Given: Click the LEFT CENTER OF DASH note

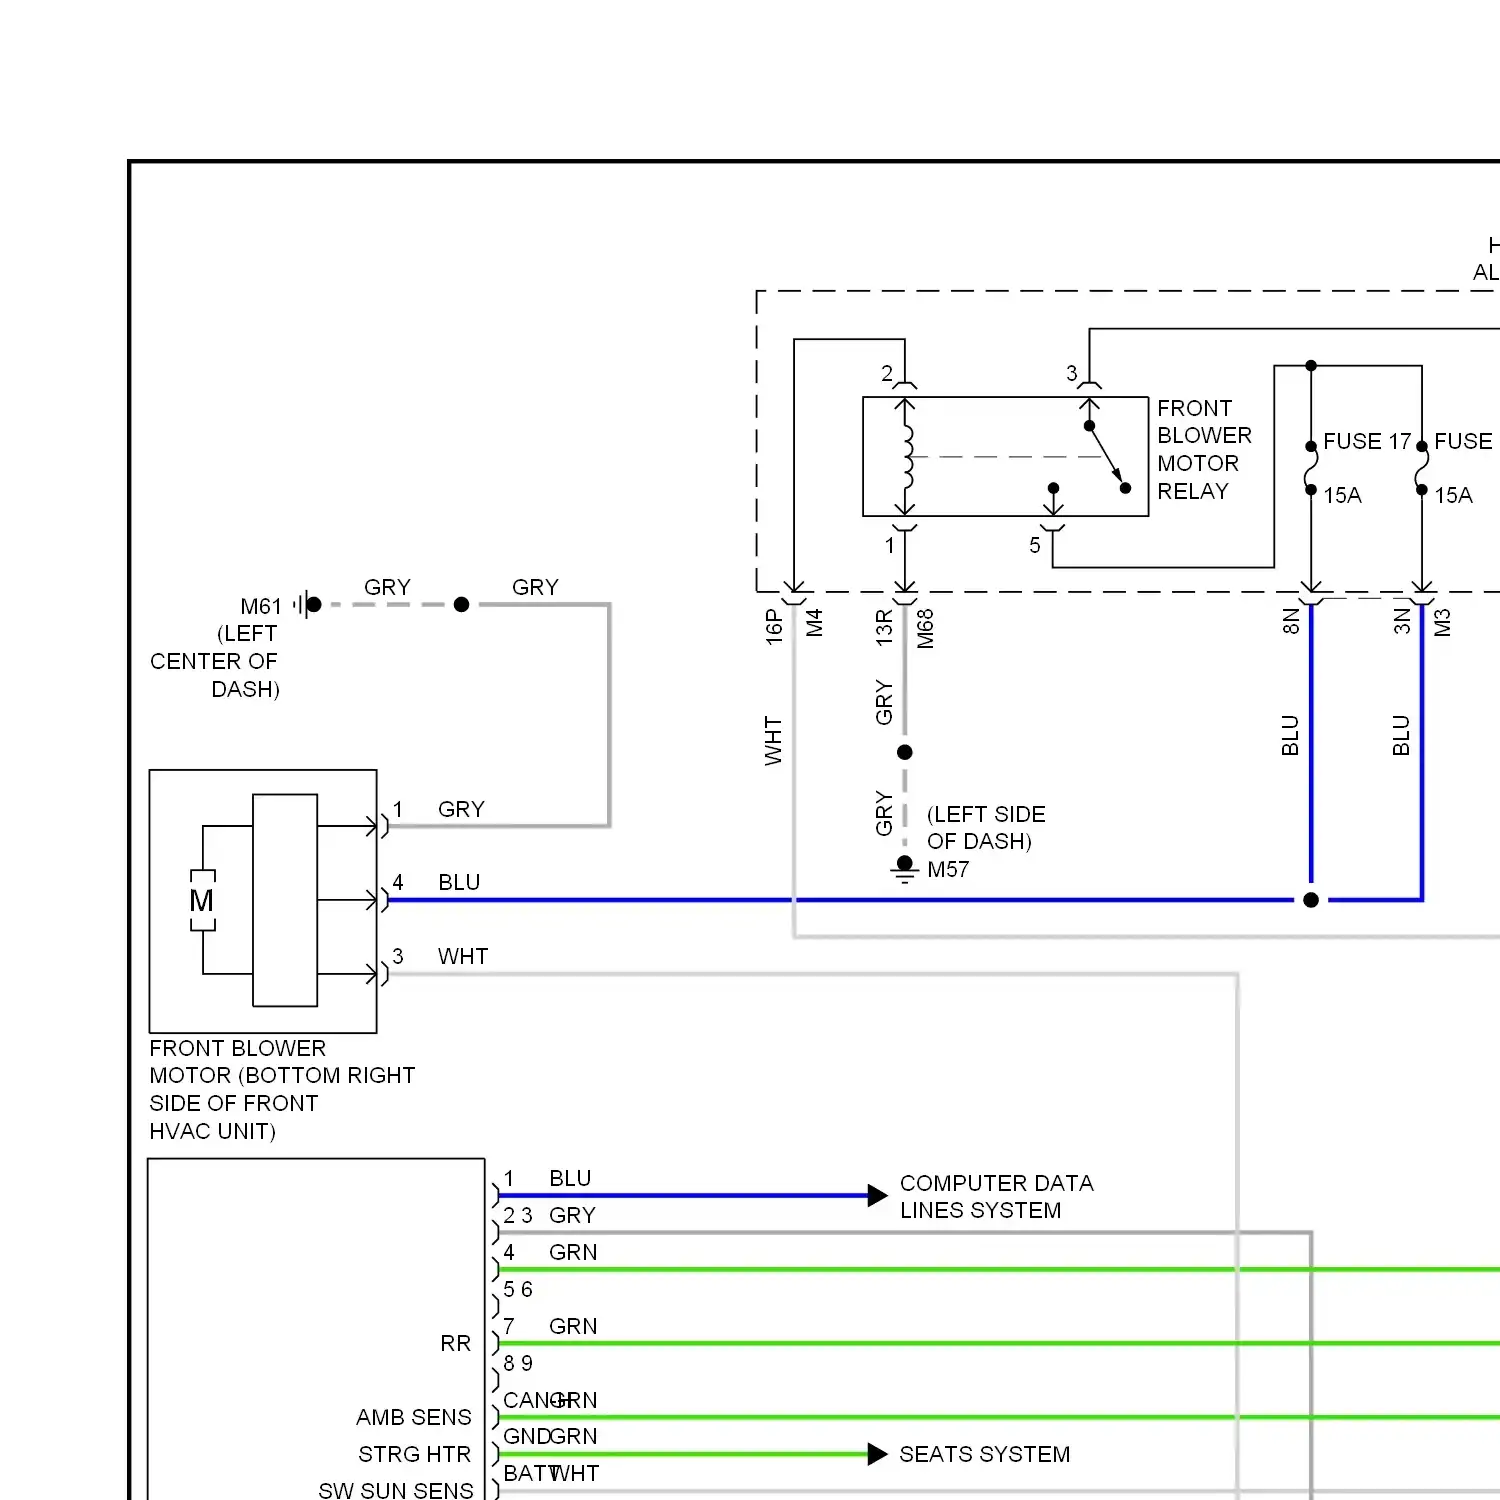Looking at the screenshot, I should tap(215, 661).
